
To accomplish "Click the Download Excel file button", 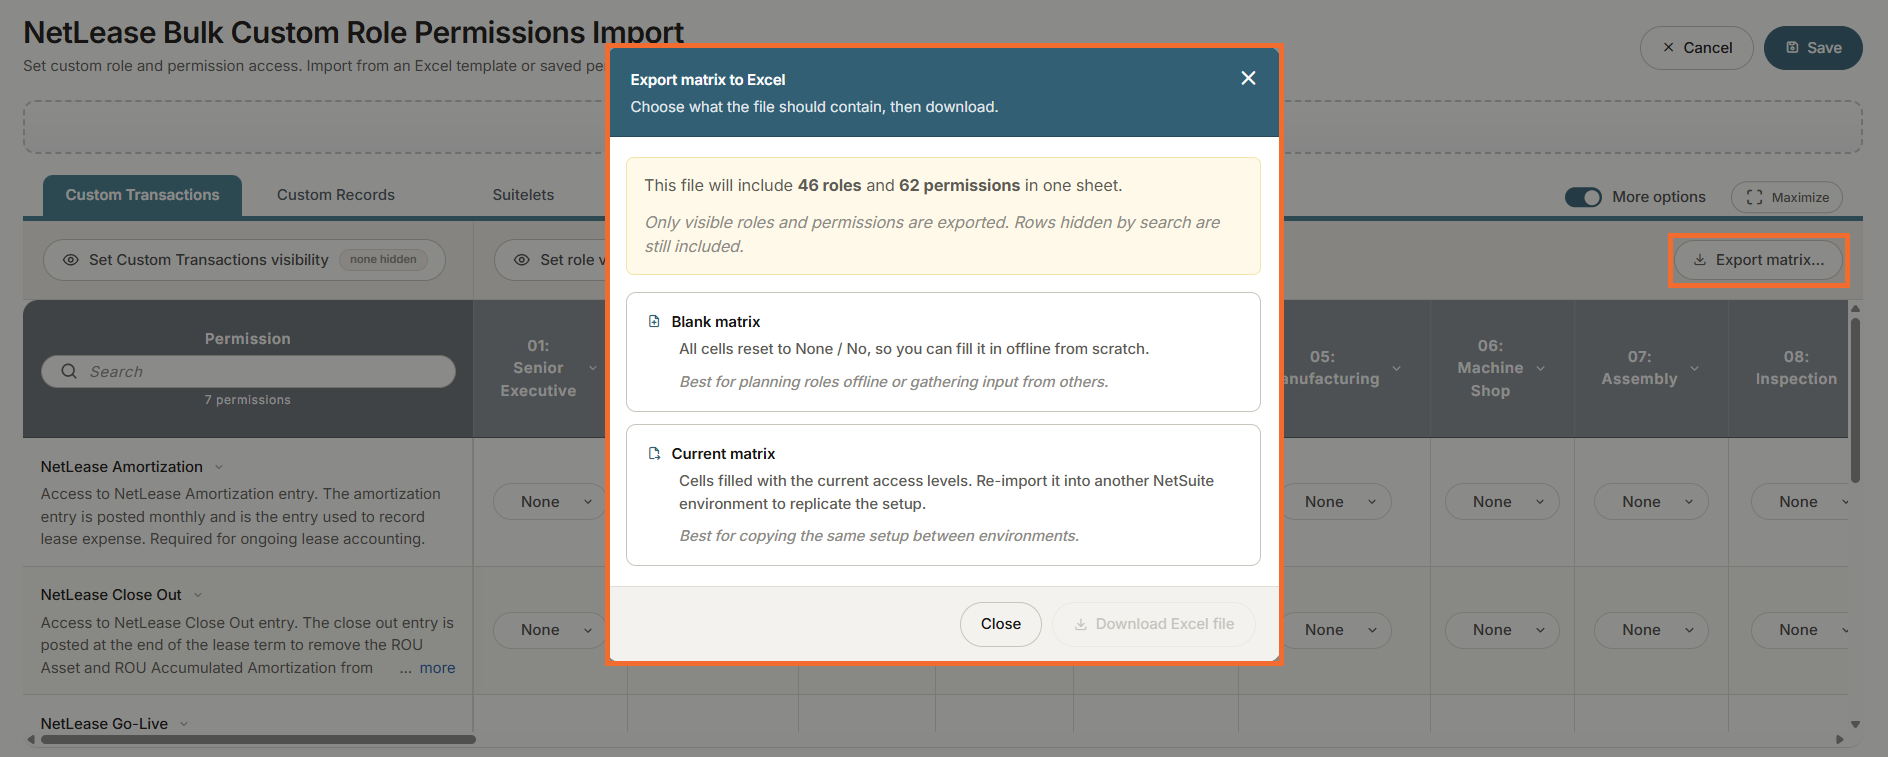I will 1154,624.
